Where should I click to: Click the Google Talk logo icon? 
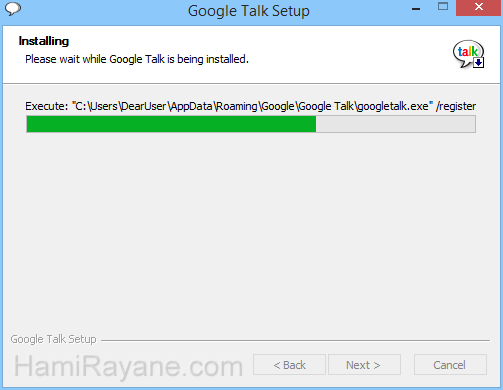[x=468, y=55]
